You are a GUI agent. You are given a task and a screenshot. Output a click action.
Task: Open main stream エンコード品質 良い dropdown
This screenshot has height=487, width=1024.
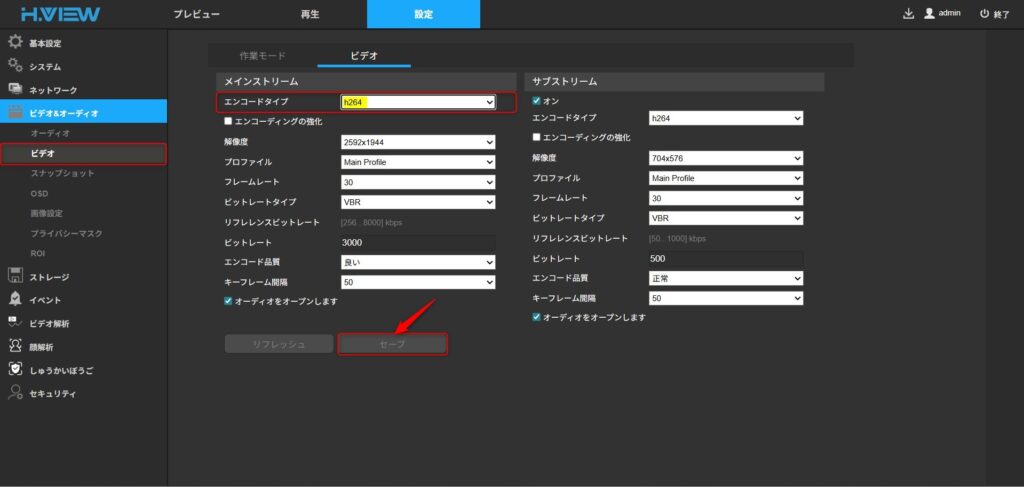(418, 262)
